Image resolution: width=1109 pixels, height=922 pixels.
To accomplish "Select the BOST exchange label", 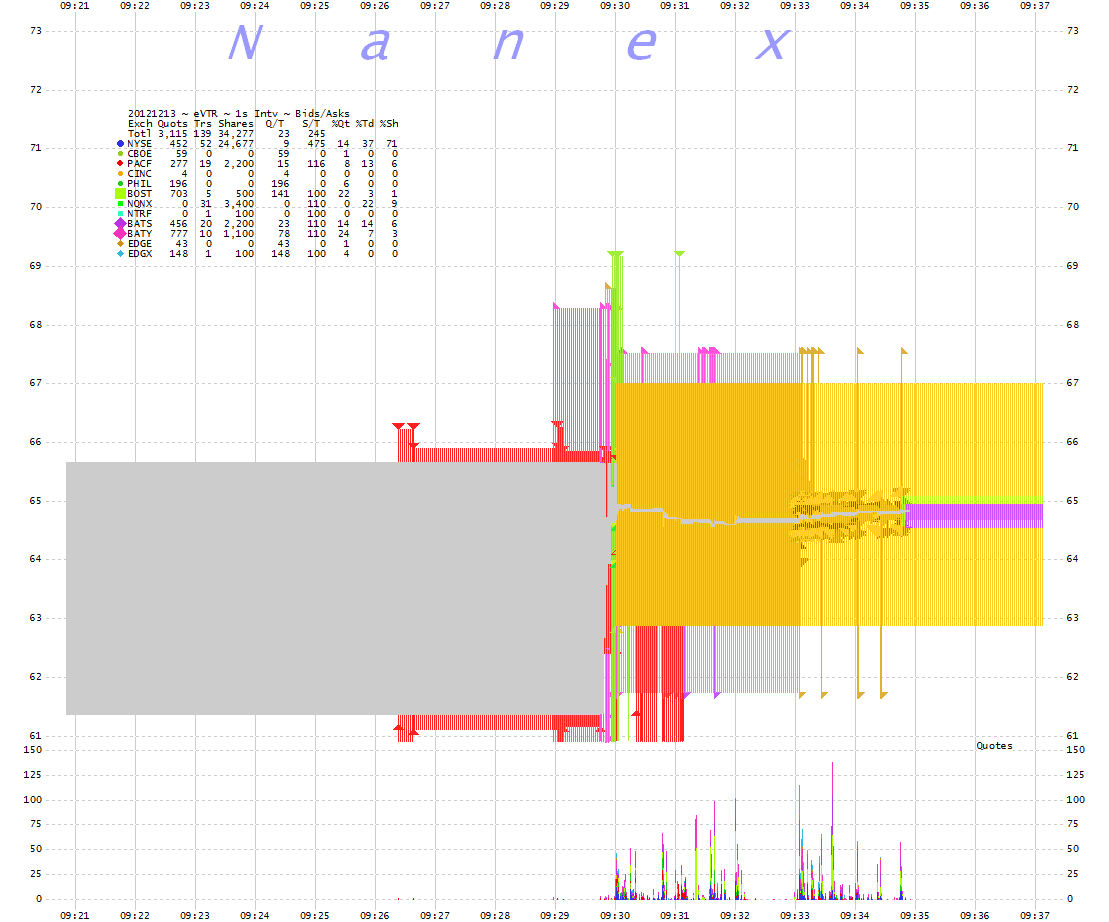I will point(139,193).
